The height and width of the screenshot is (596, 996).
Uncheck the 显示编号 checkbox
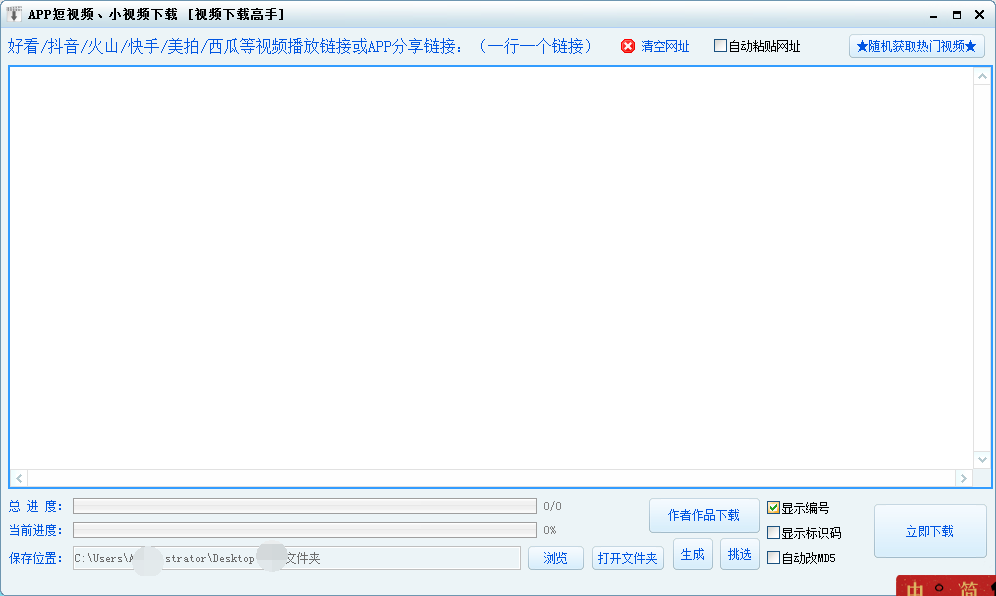click(773, 508)
